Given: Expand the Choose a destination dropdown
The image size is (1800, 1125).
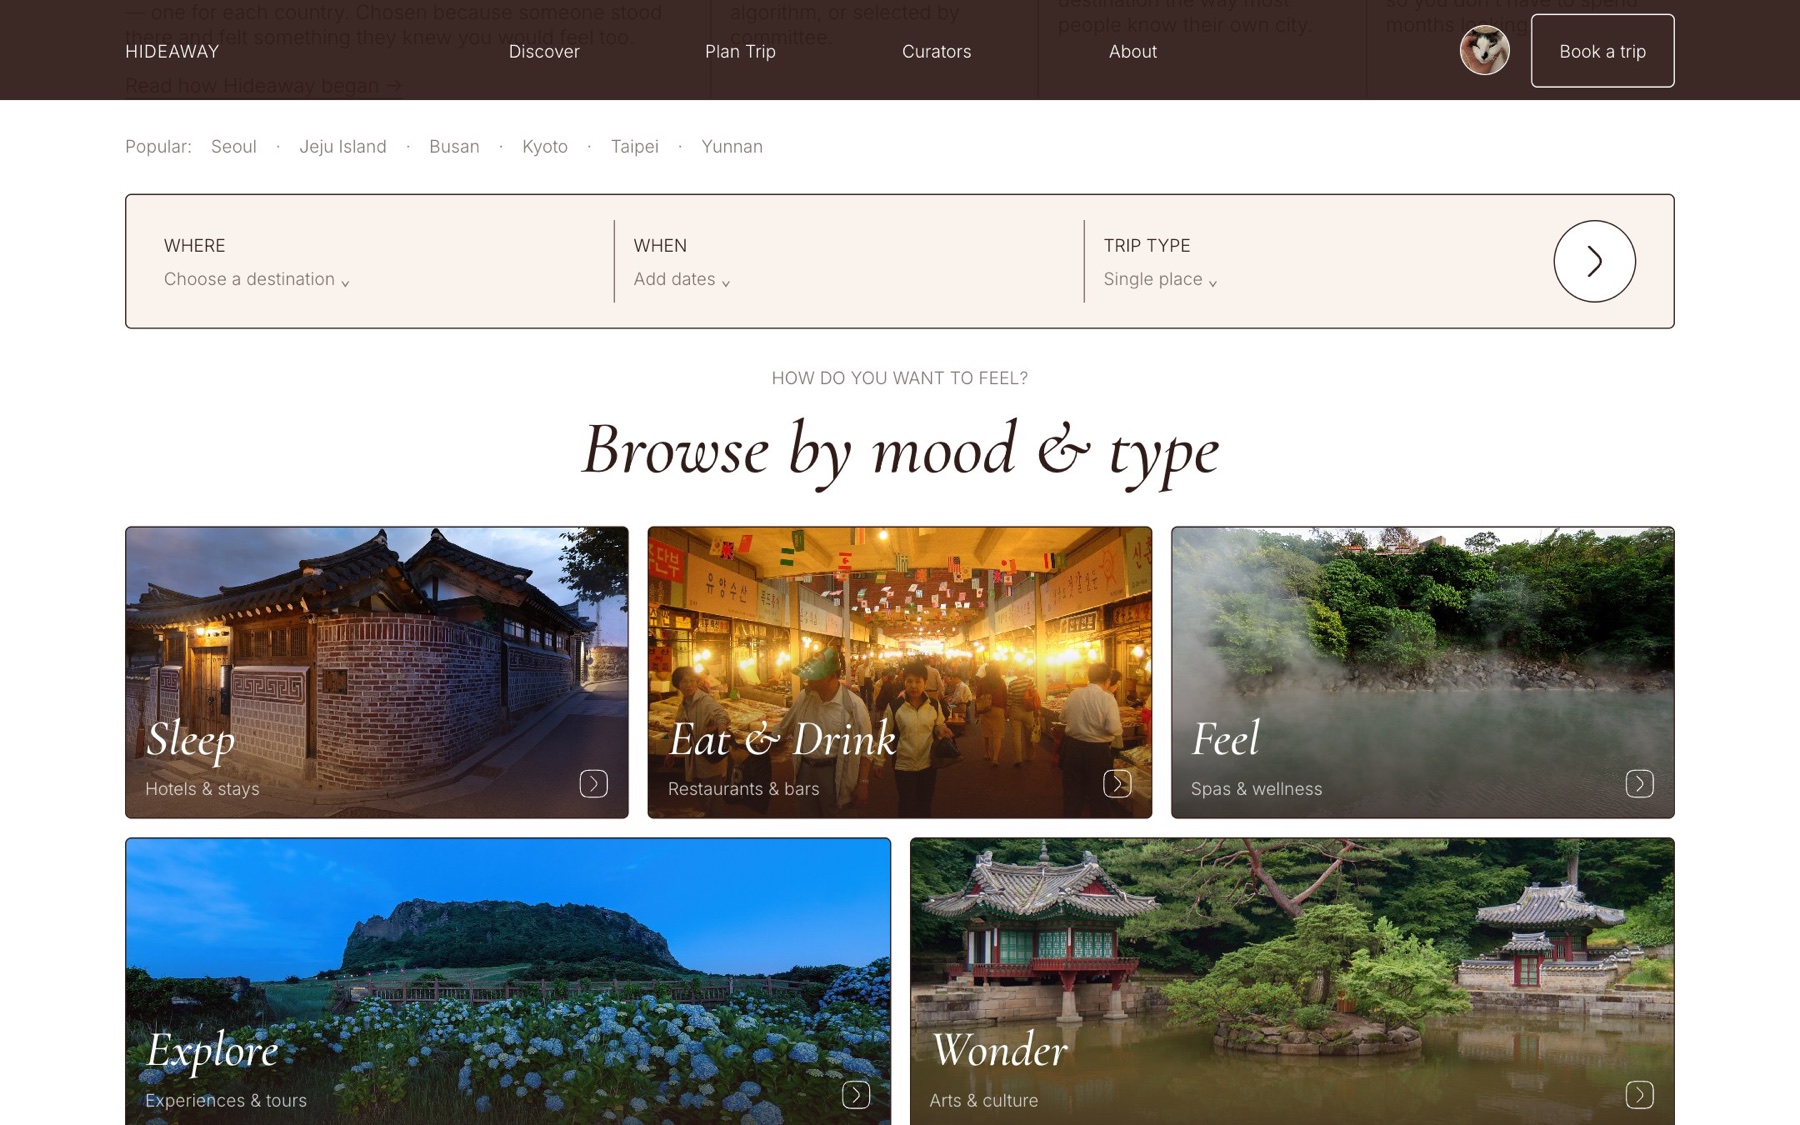Looking at the screenshot, I should [257, 279].
